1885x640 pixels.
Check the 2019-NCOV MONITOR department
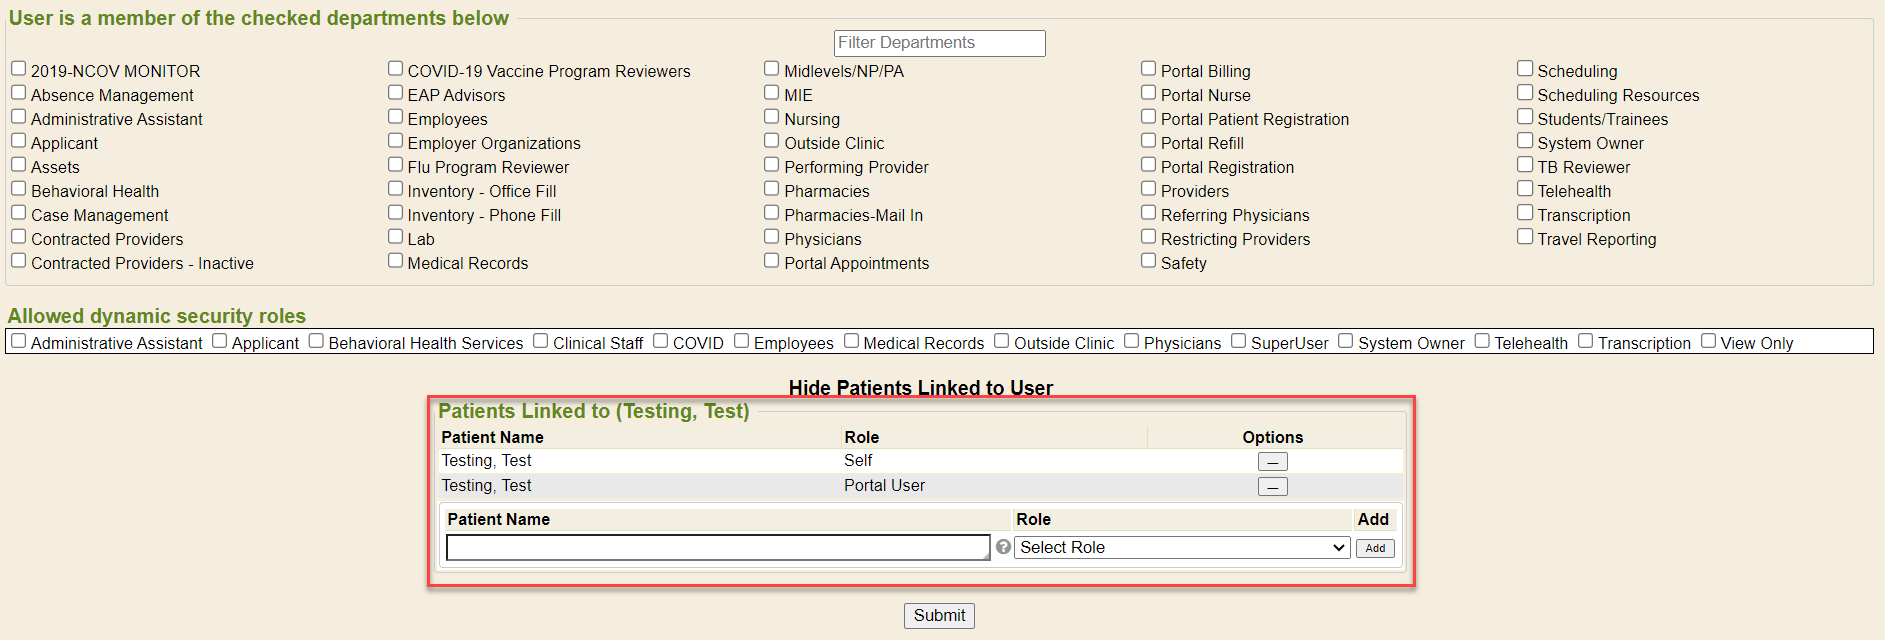click(x=19, y=69)
